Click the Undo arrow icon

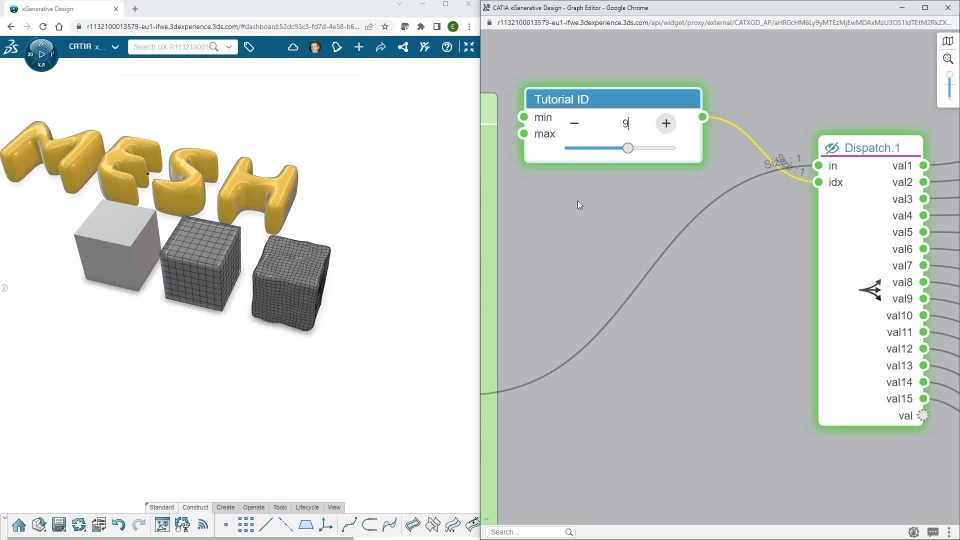(x=119, y=525)
